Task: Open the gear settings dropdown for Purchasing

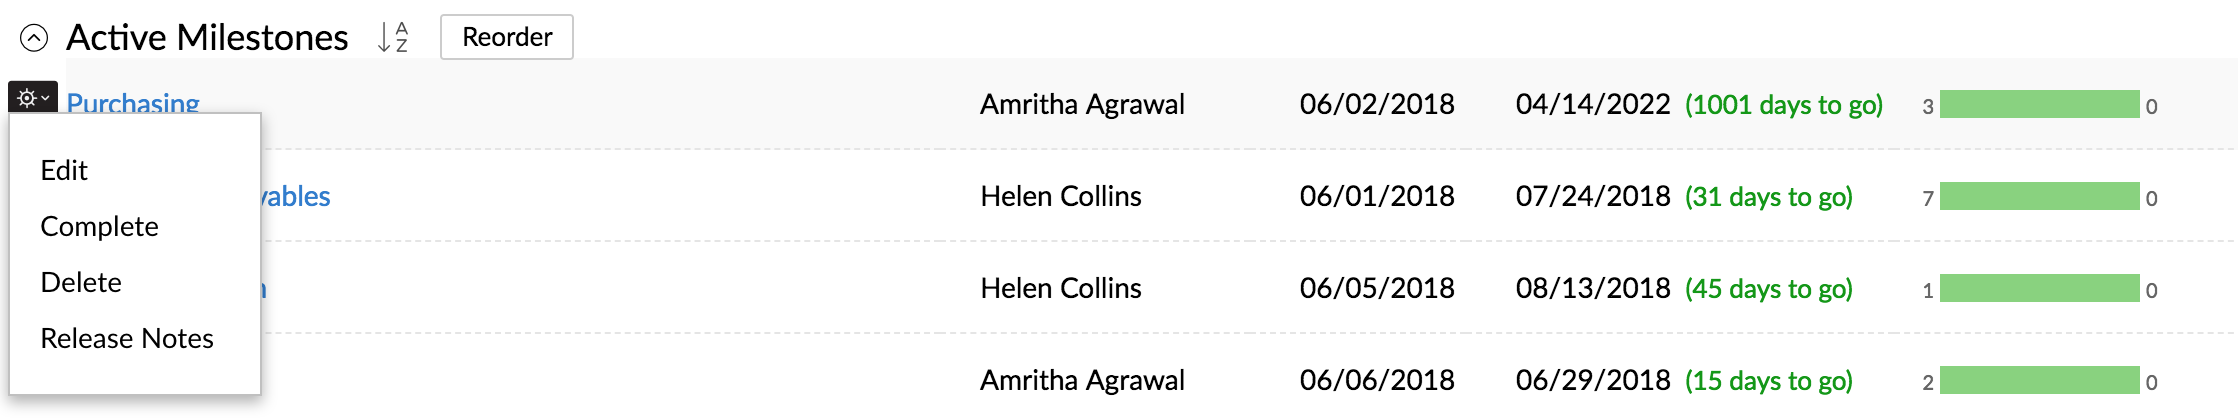Action: pos(33,97)
